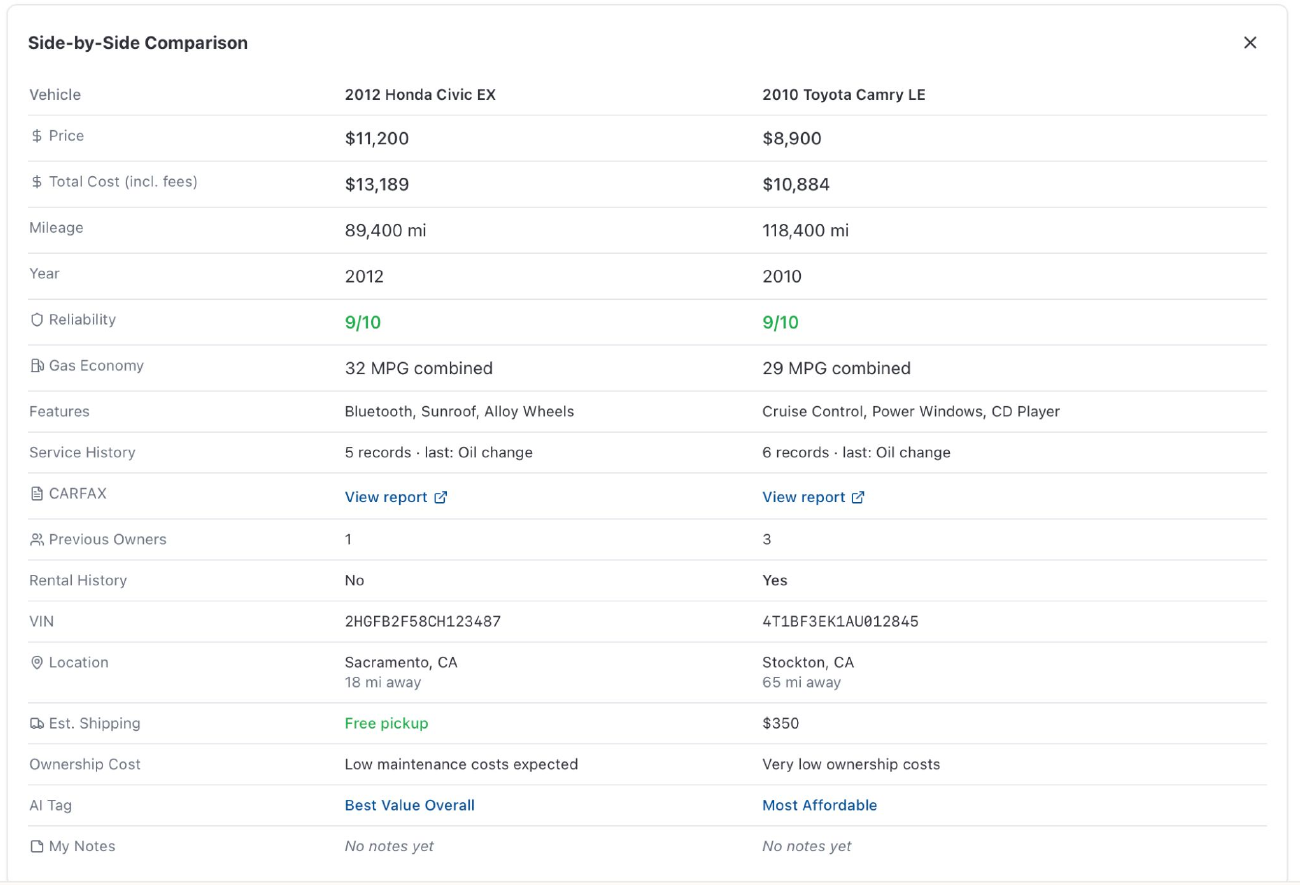The image size is (1300, 885).
Task: Click the Mileage row label
Action: [56, 228]
